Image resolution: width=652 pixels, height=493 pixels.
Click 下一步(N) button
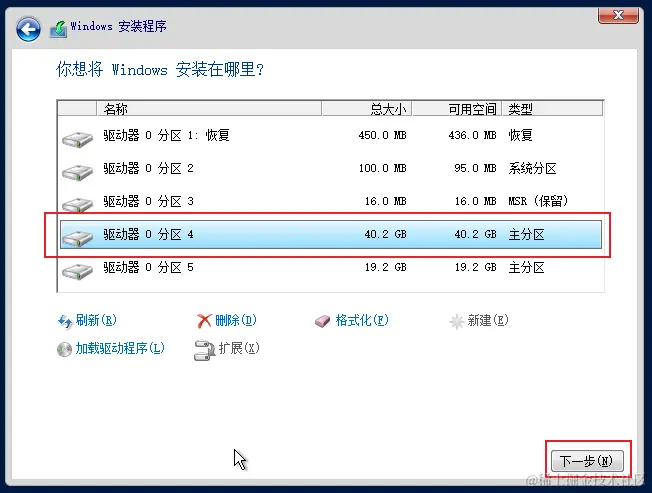587,461
